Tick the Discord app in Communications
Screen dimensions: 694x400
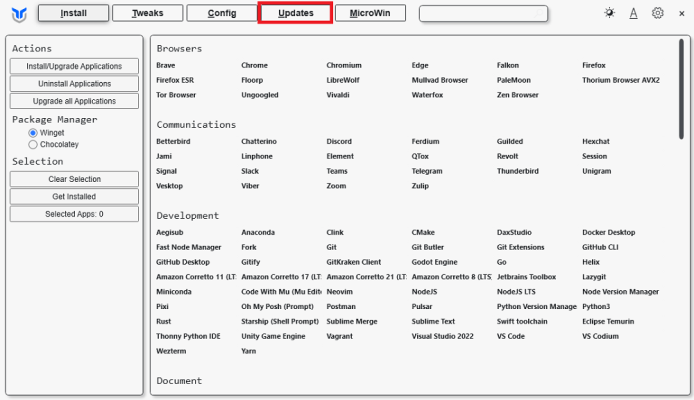point(340,141)
